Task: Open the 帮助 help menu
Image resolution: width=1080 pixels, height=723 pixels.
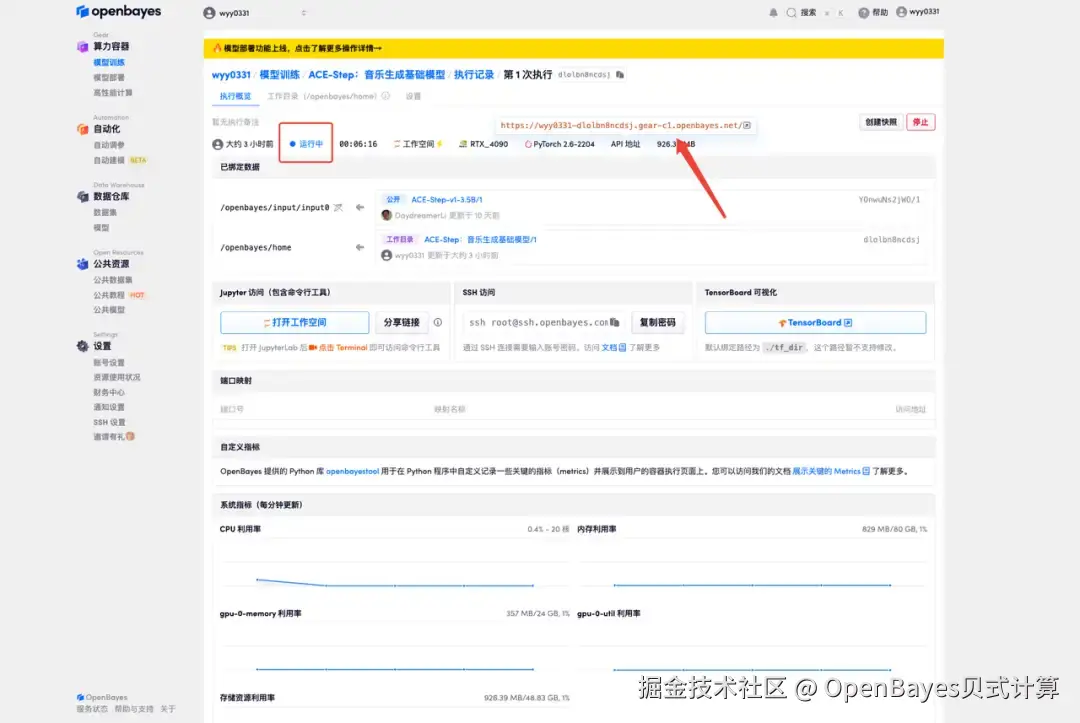Action: (873, 12)
